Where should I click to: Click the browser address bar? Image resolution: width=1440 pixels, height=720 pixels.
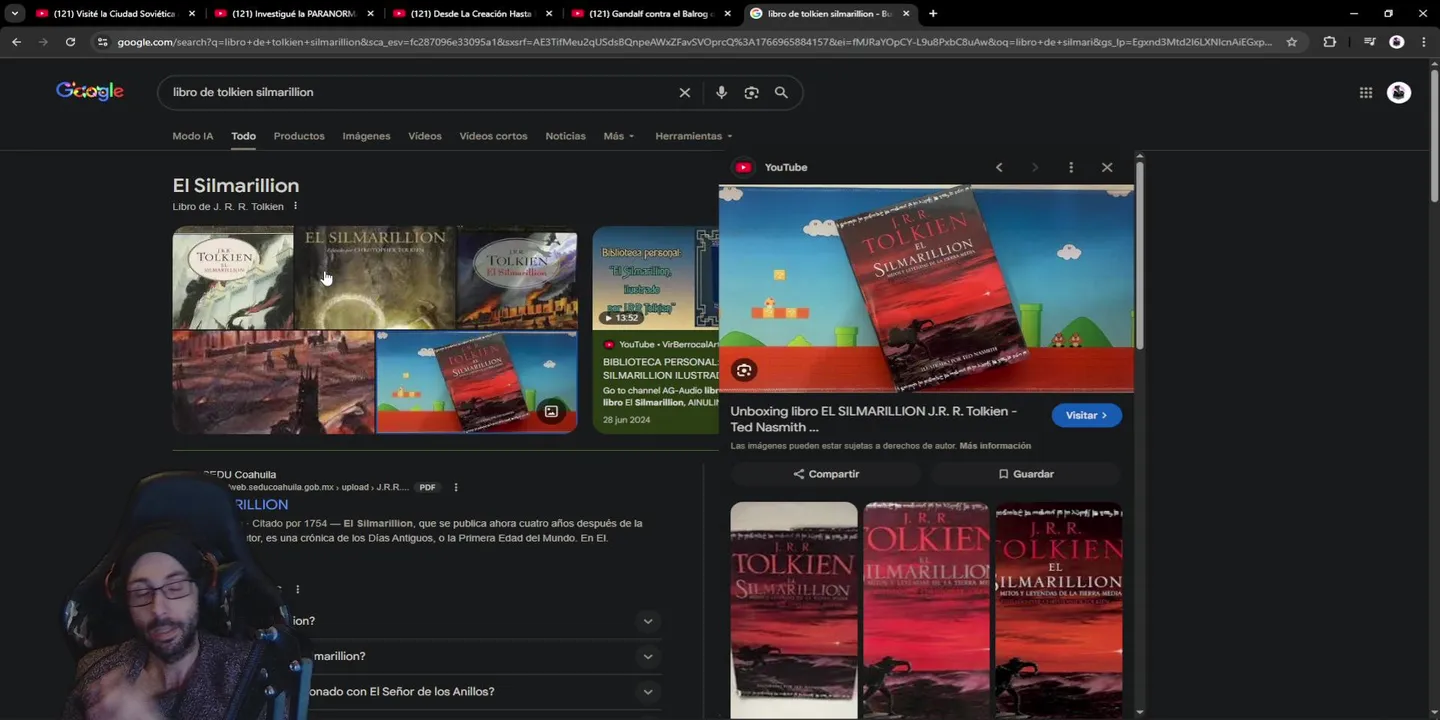click(x=694, y=42)
